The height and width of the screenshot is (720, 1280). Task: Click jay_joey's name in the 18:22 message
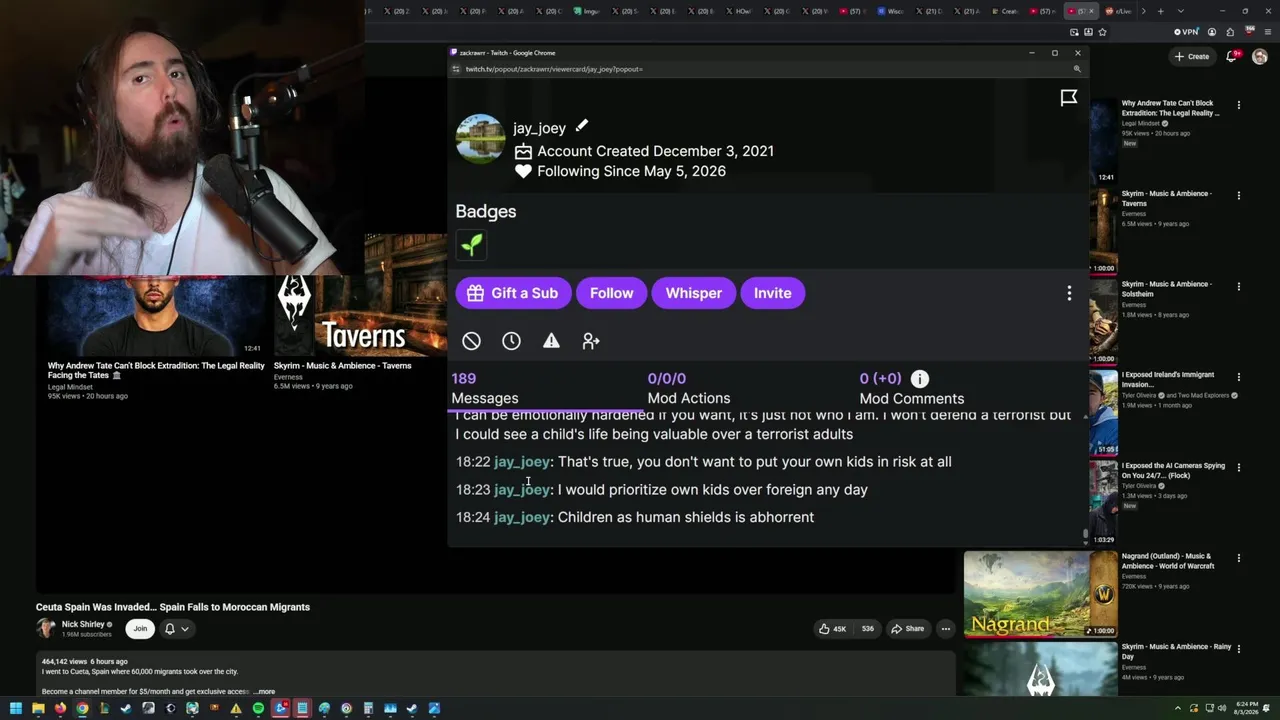point(522,462)
